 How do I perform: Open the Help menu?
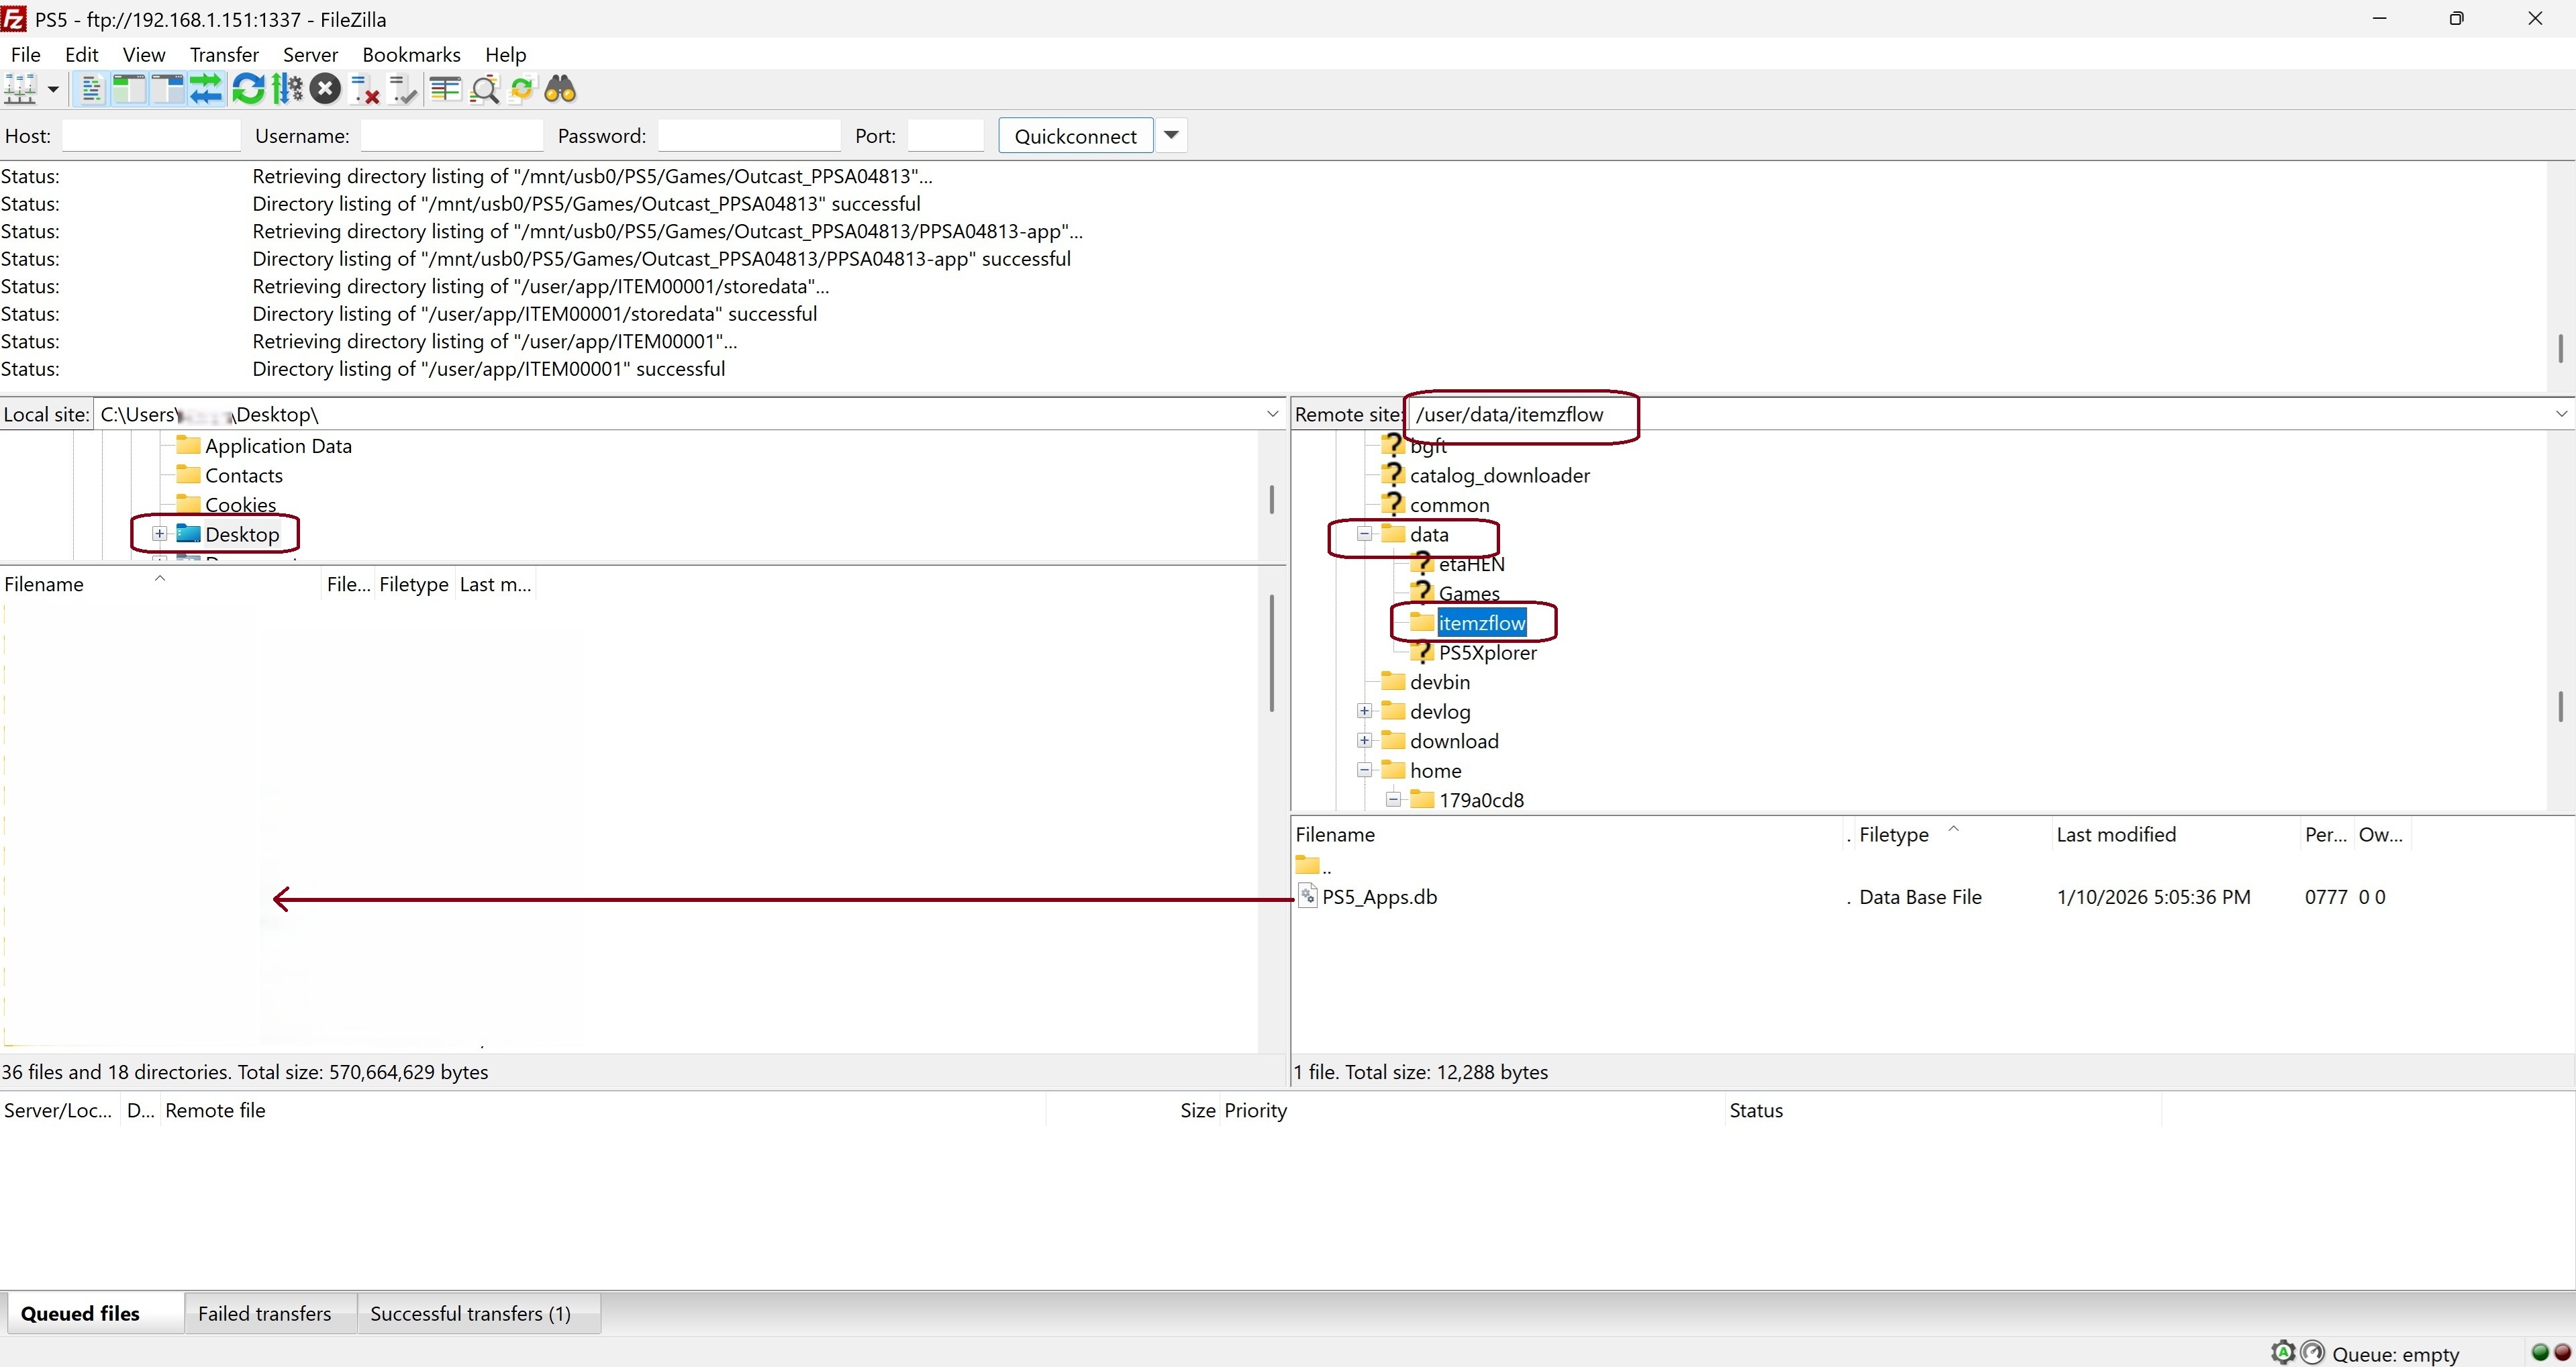pyautogui.click(x=505, y=54)
